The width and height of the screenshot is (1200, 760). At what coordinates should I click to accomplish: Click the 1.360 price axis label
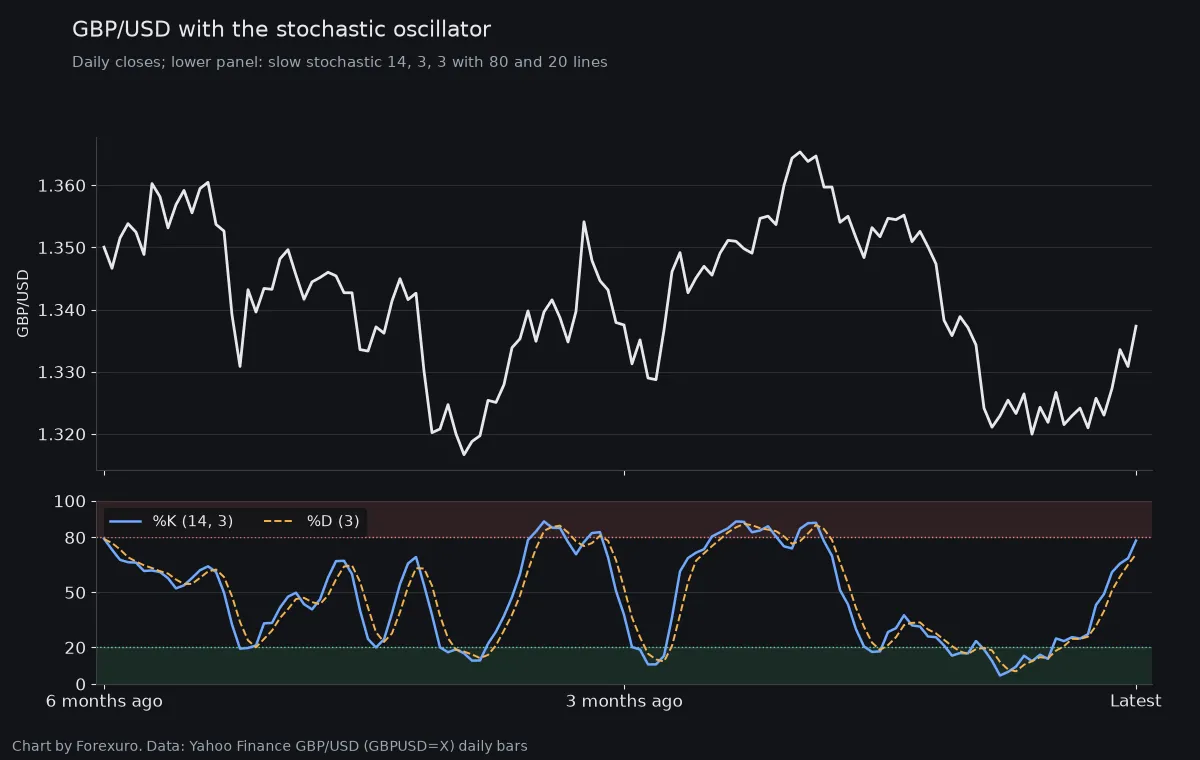(62, 186)
